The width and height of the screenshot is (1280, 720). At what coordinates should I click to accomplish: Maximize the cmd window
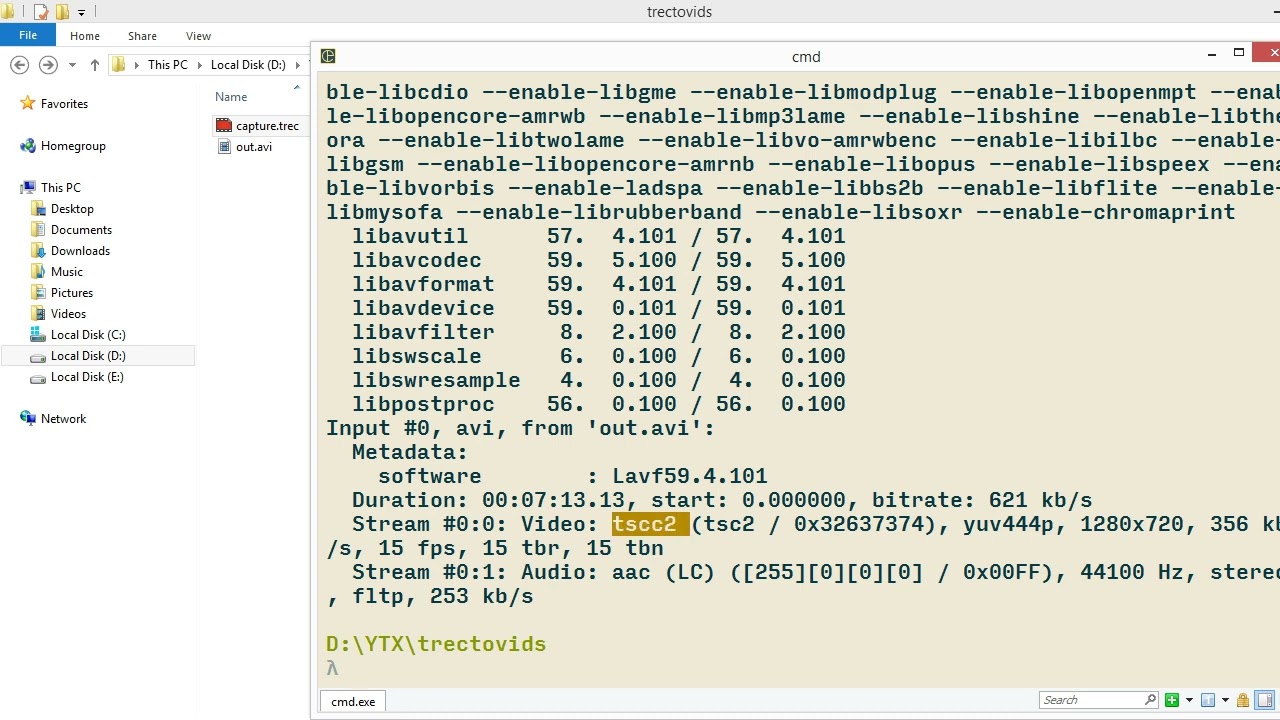tap(1239, 53)
